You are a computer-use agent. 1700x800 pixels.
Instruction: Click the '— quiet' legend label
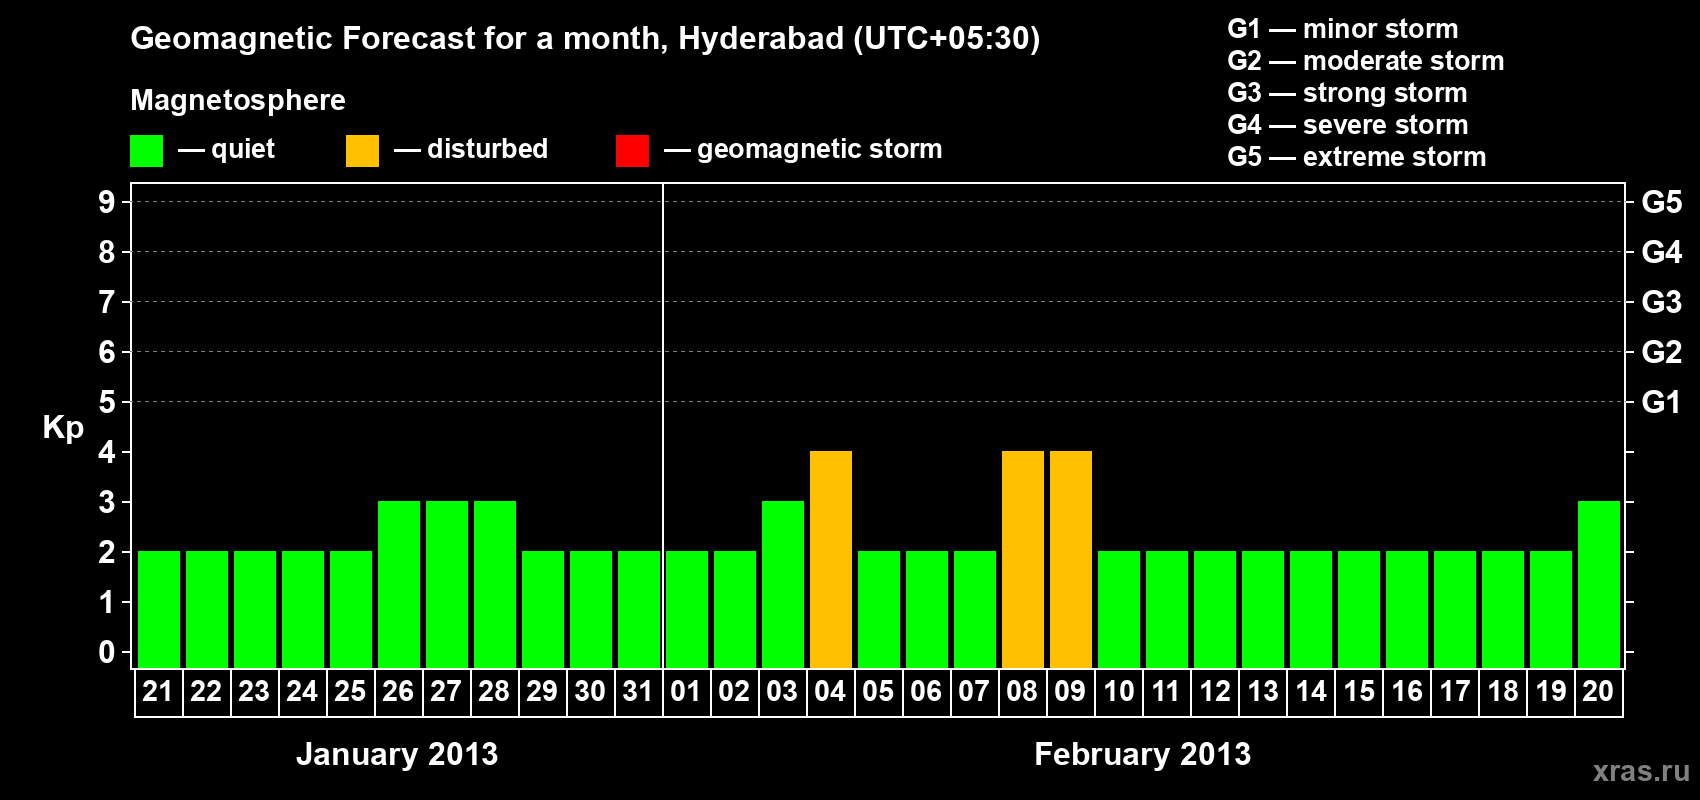tap(226, 150)
